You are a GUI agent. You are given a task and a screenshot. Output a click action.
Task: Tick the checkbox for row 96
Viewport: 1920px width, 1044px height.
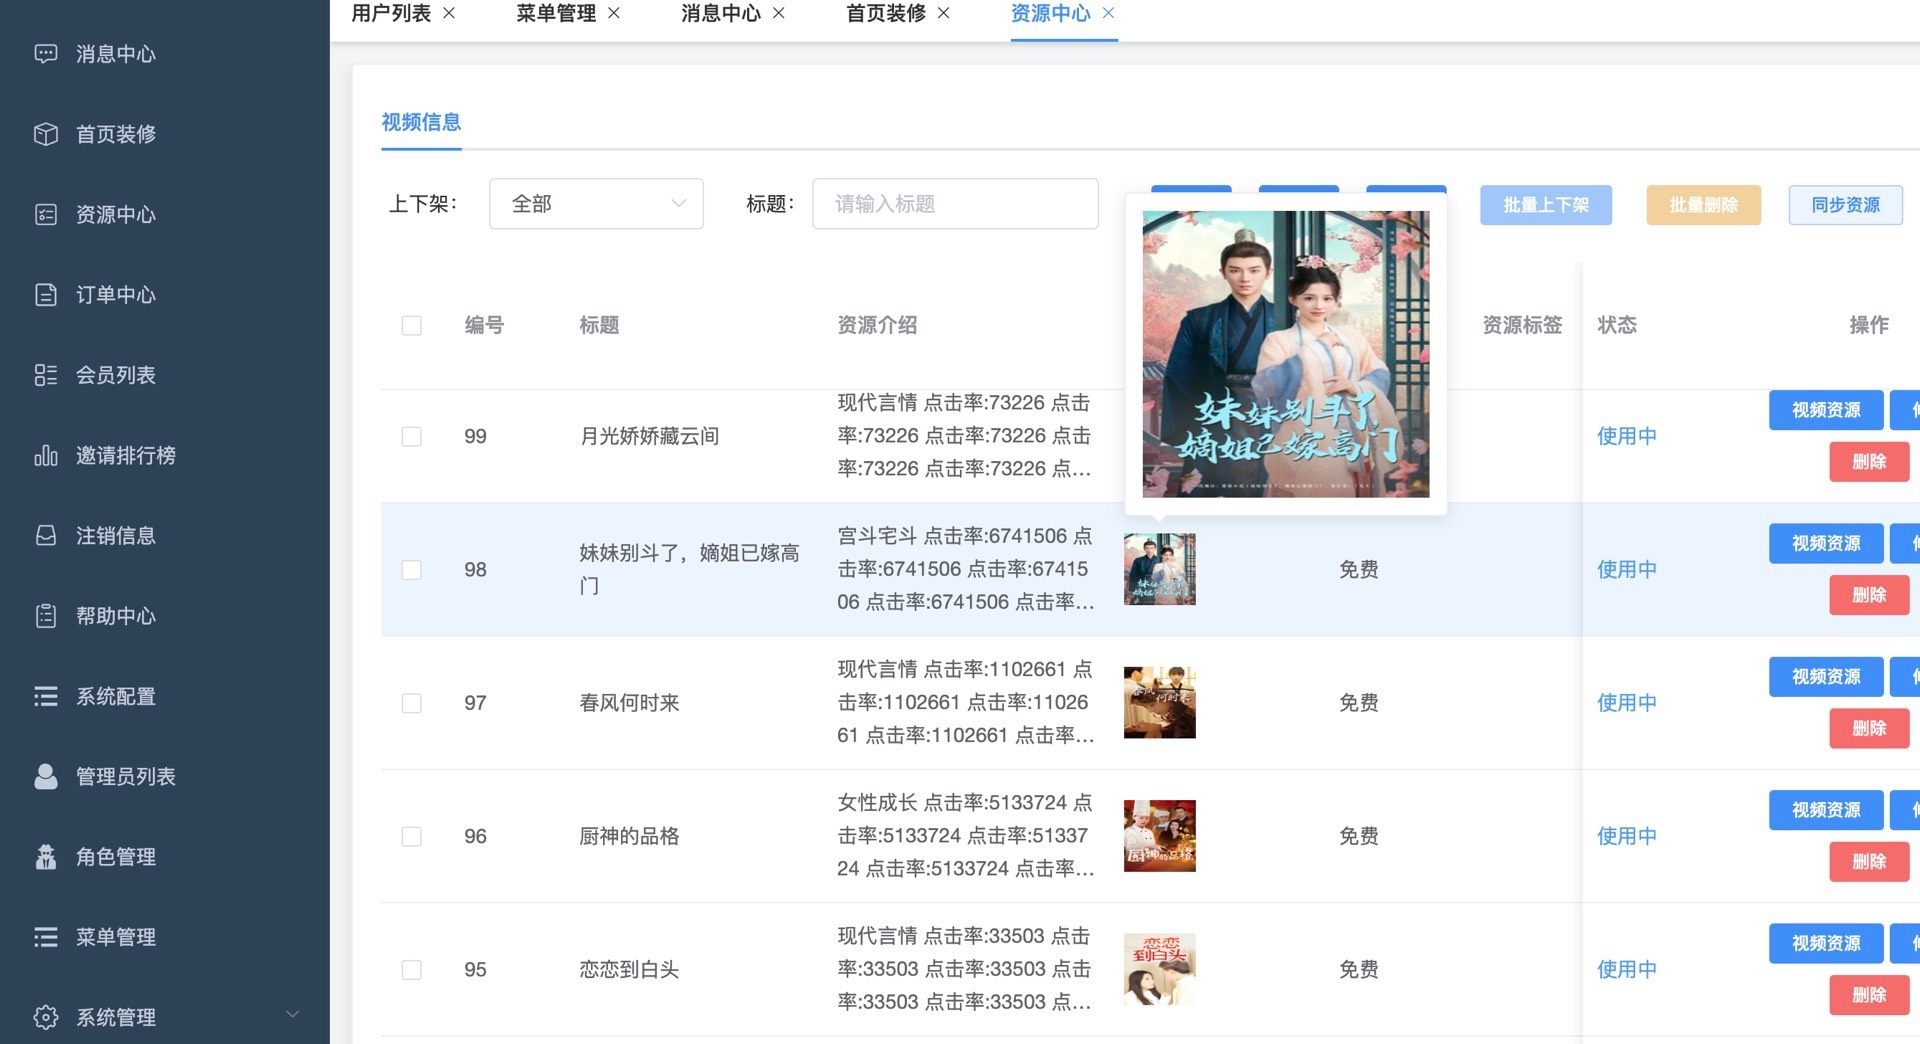point(411,836)
